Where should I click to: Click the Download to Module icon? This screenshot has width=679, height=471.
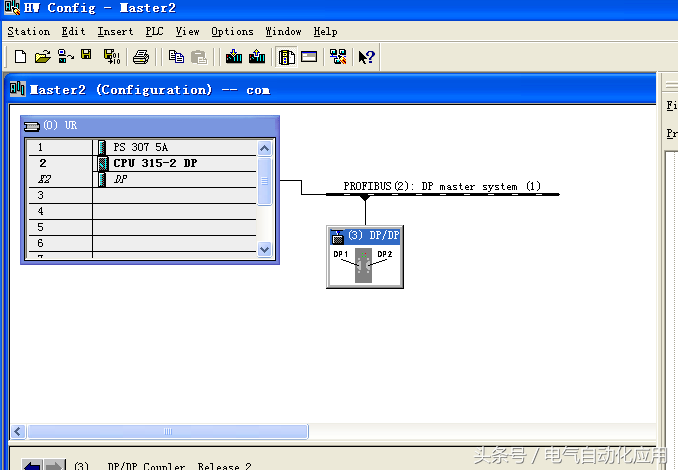234,57
